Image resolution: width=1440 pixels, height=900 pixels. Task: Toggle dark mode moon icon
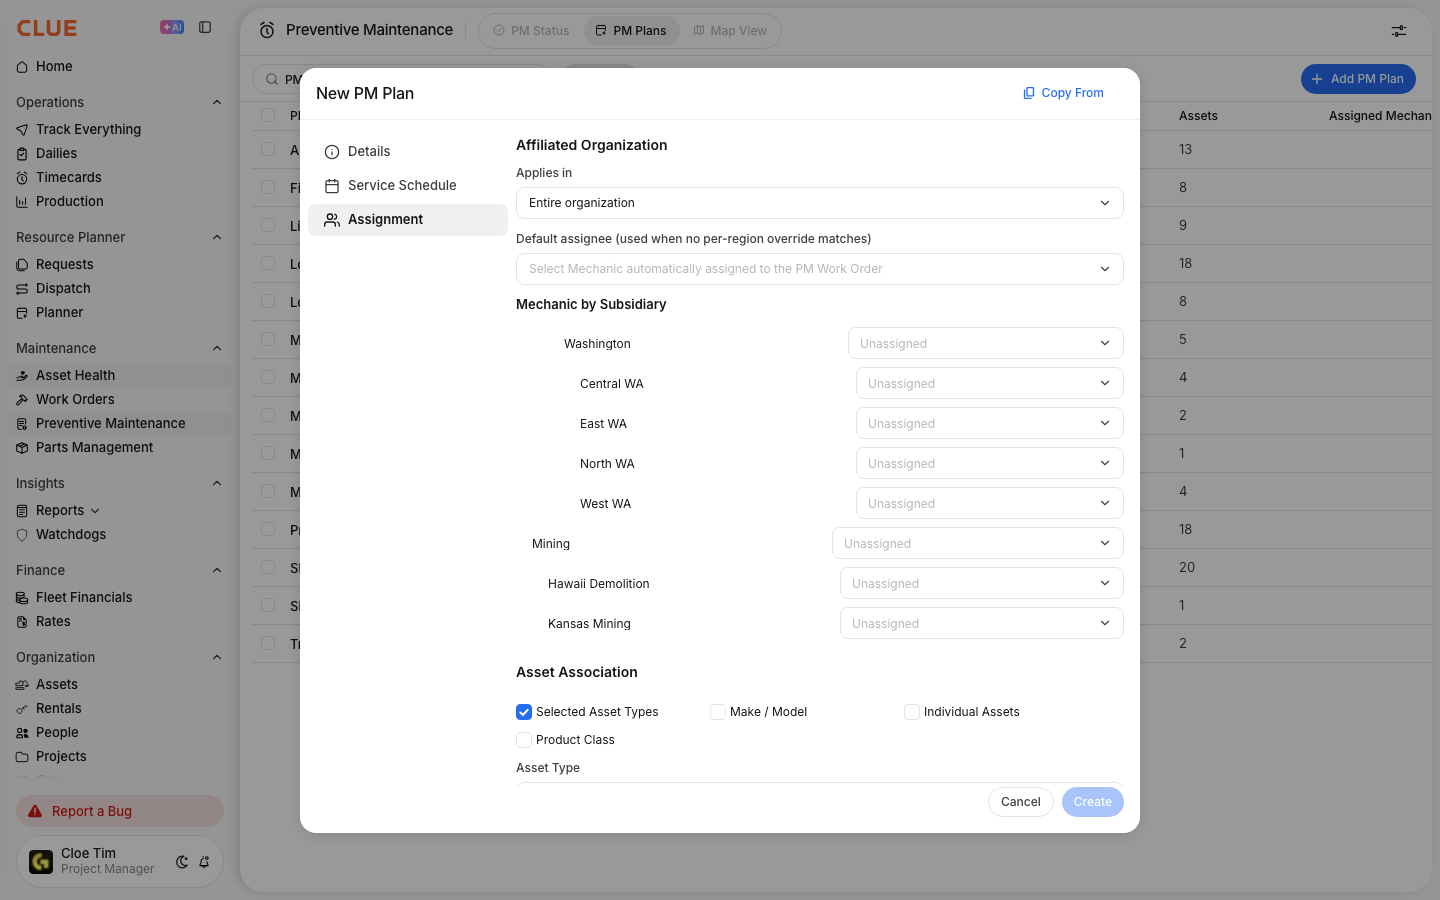pos(182,861)
